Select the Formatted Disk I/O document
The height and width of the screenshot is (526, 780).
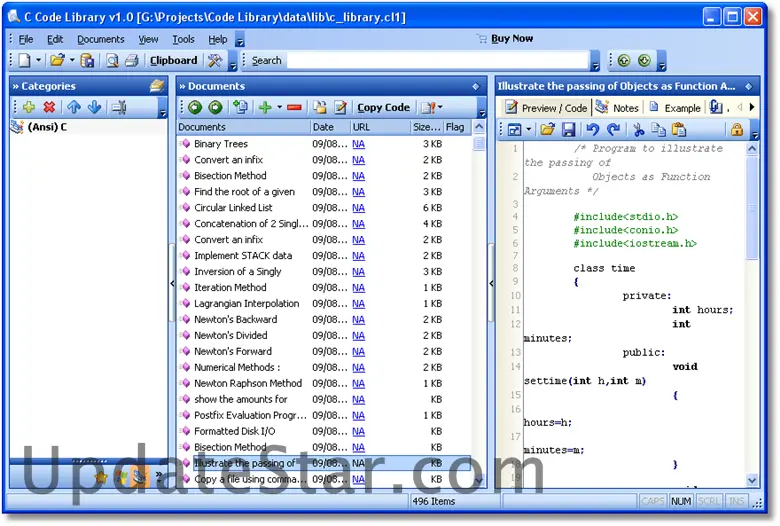tap(234, 431)
